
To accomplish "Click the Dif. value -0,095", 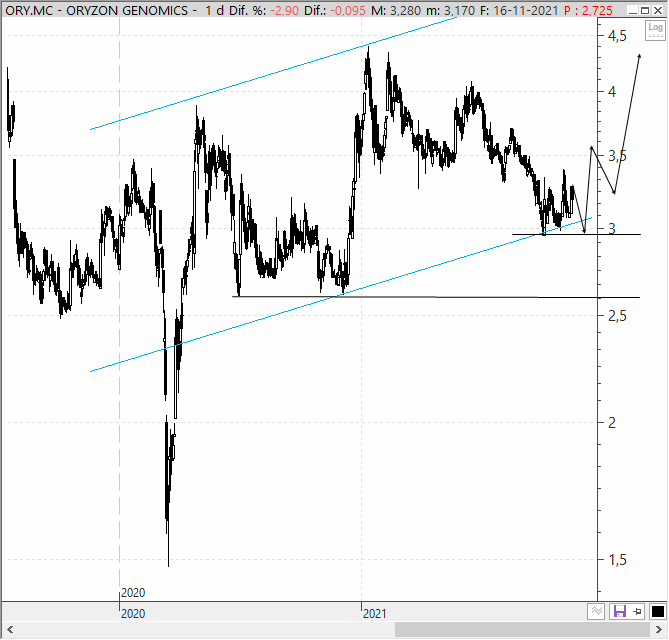I will point(347,10).
